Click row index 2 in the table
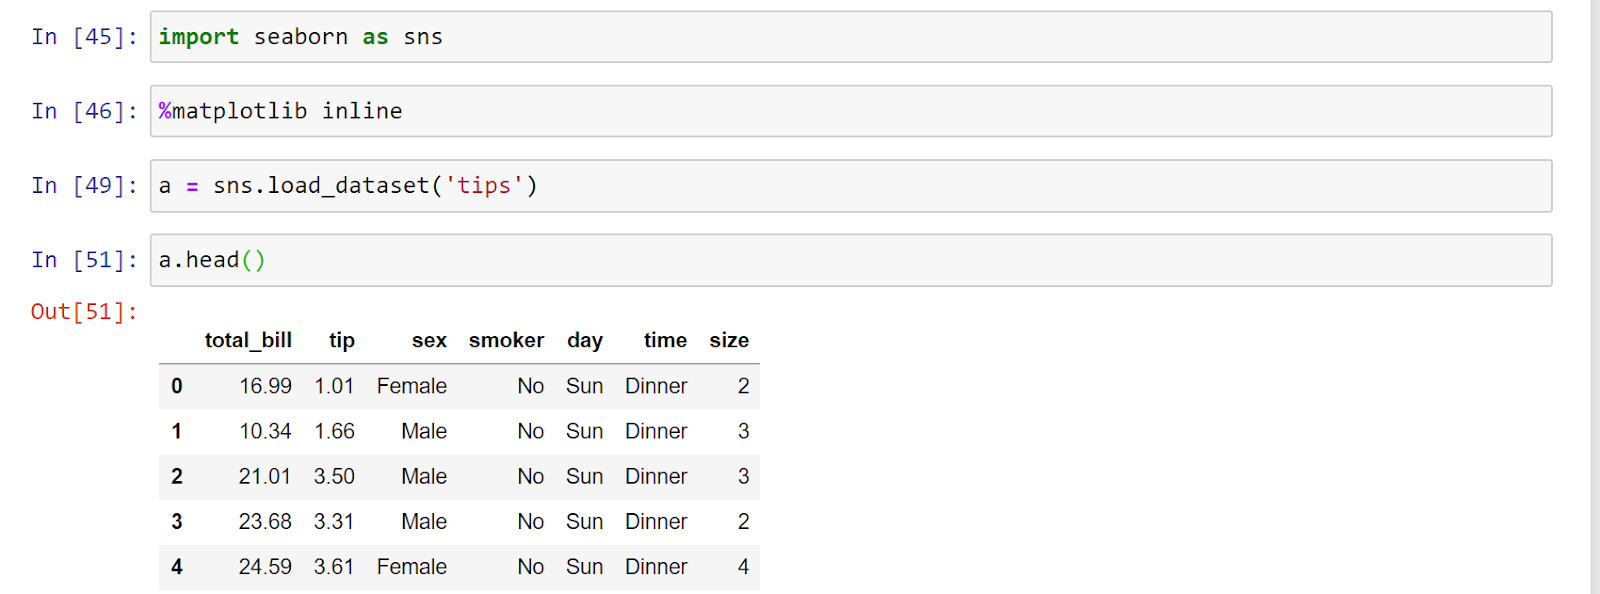This screenshot has width=1600, height=594. pyautogui.click(x=177, y=477)
